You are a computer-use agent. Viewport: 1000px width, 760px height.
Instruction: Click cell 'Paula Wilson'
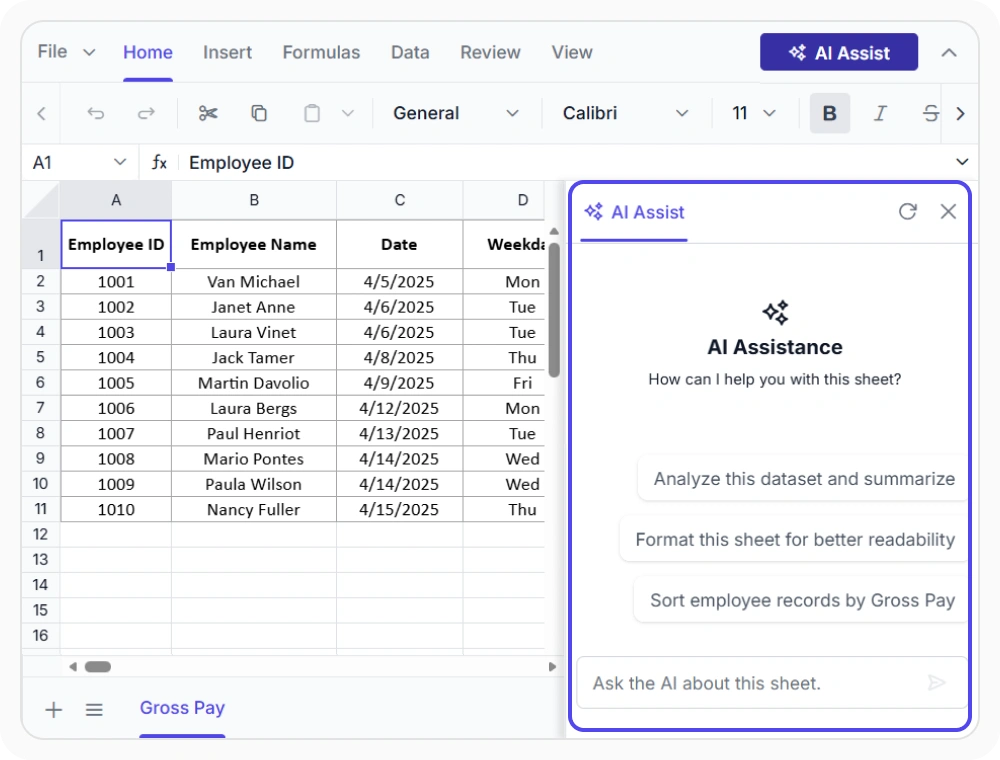tap(254, 484)
